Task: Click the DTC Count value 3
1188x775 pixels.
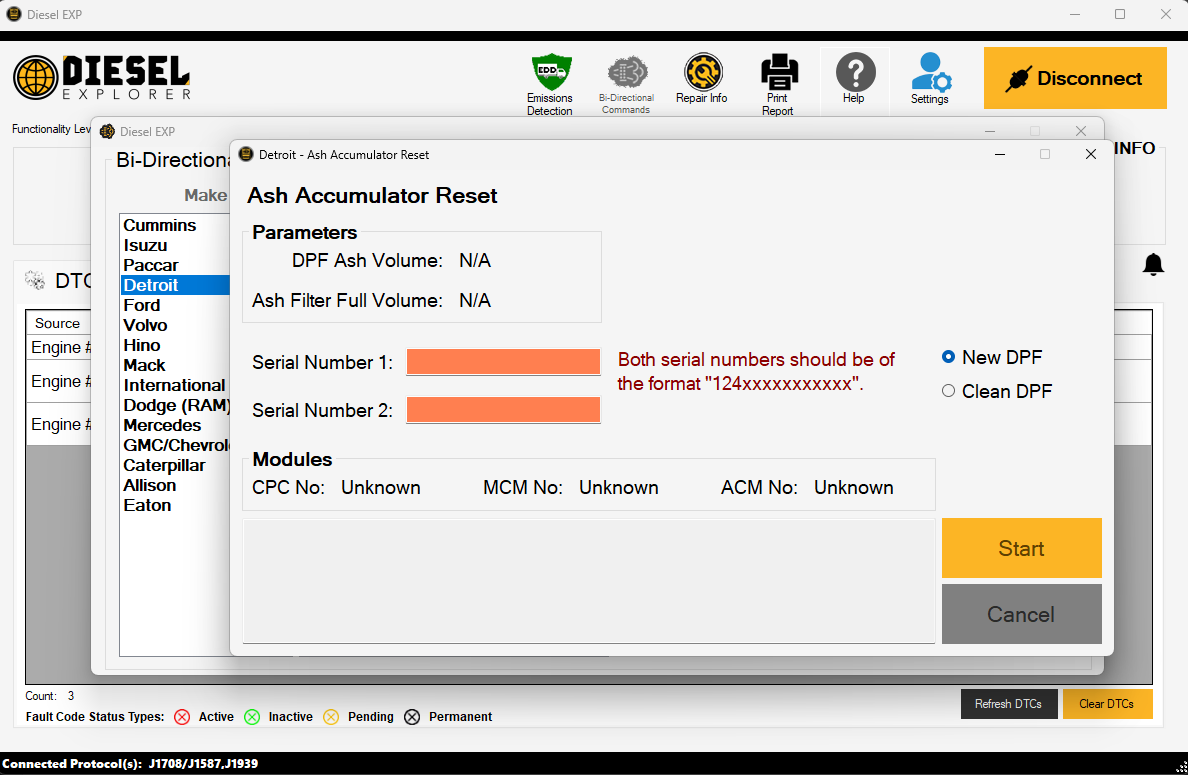Action: (x=71, y=695)
